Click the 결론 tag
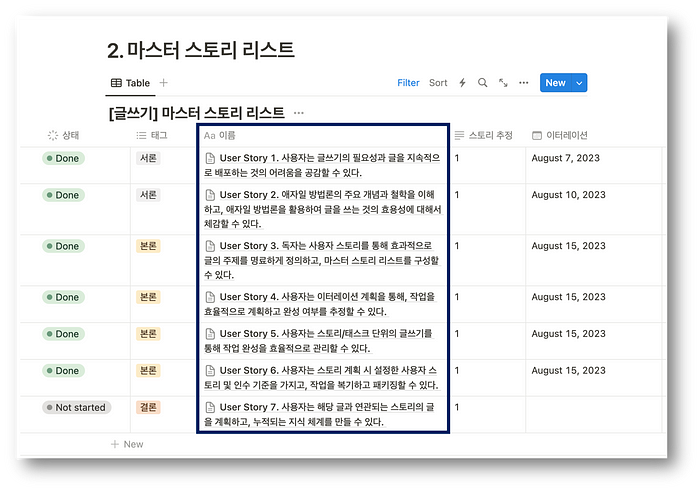The height and width of the screenshot is (492, 700). coord(148,408)
